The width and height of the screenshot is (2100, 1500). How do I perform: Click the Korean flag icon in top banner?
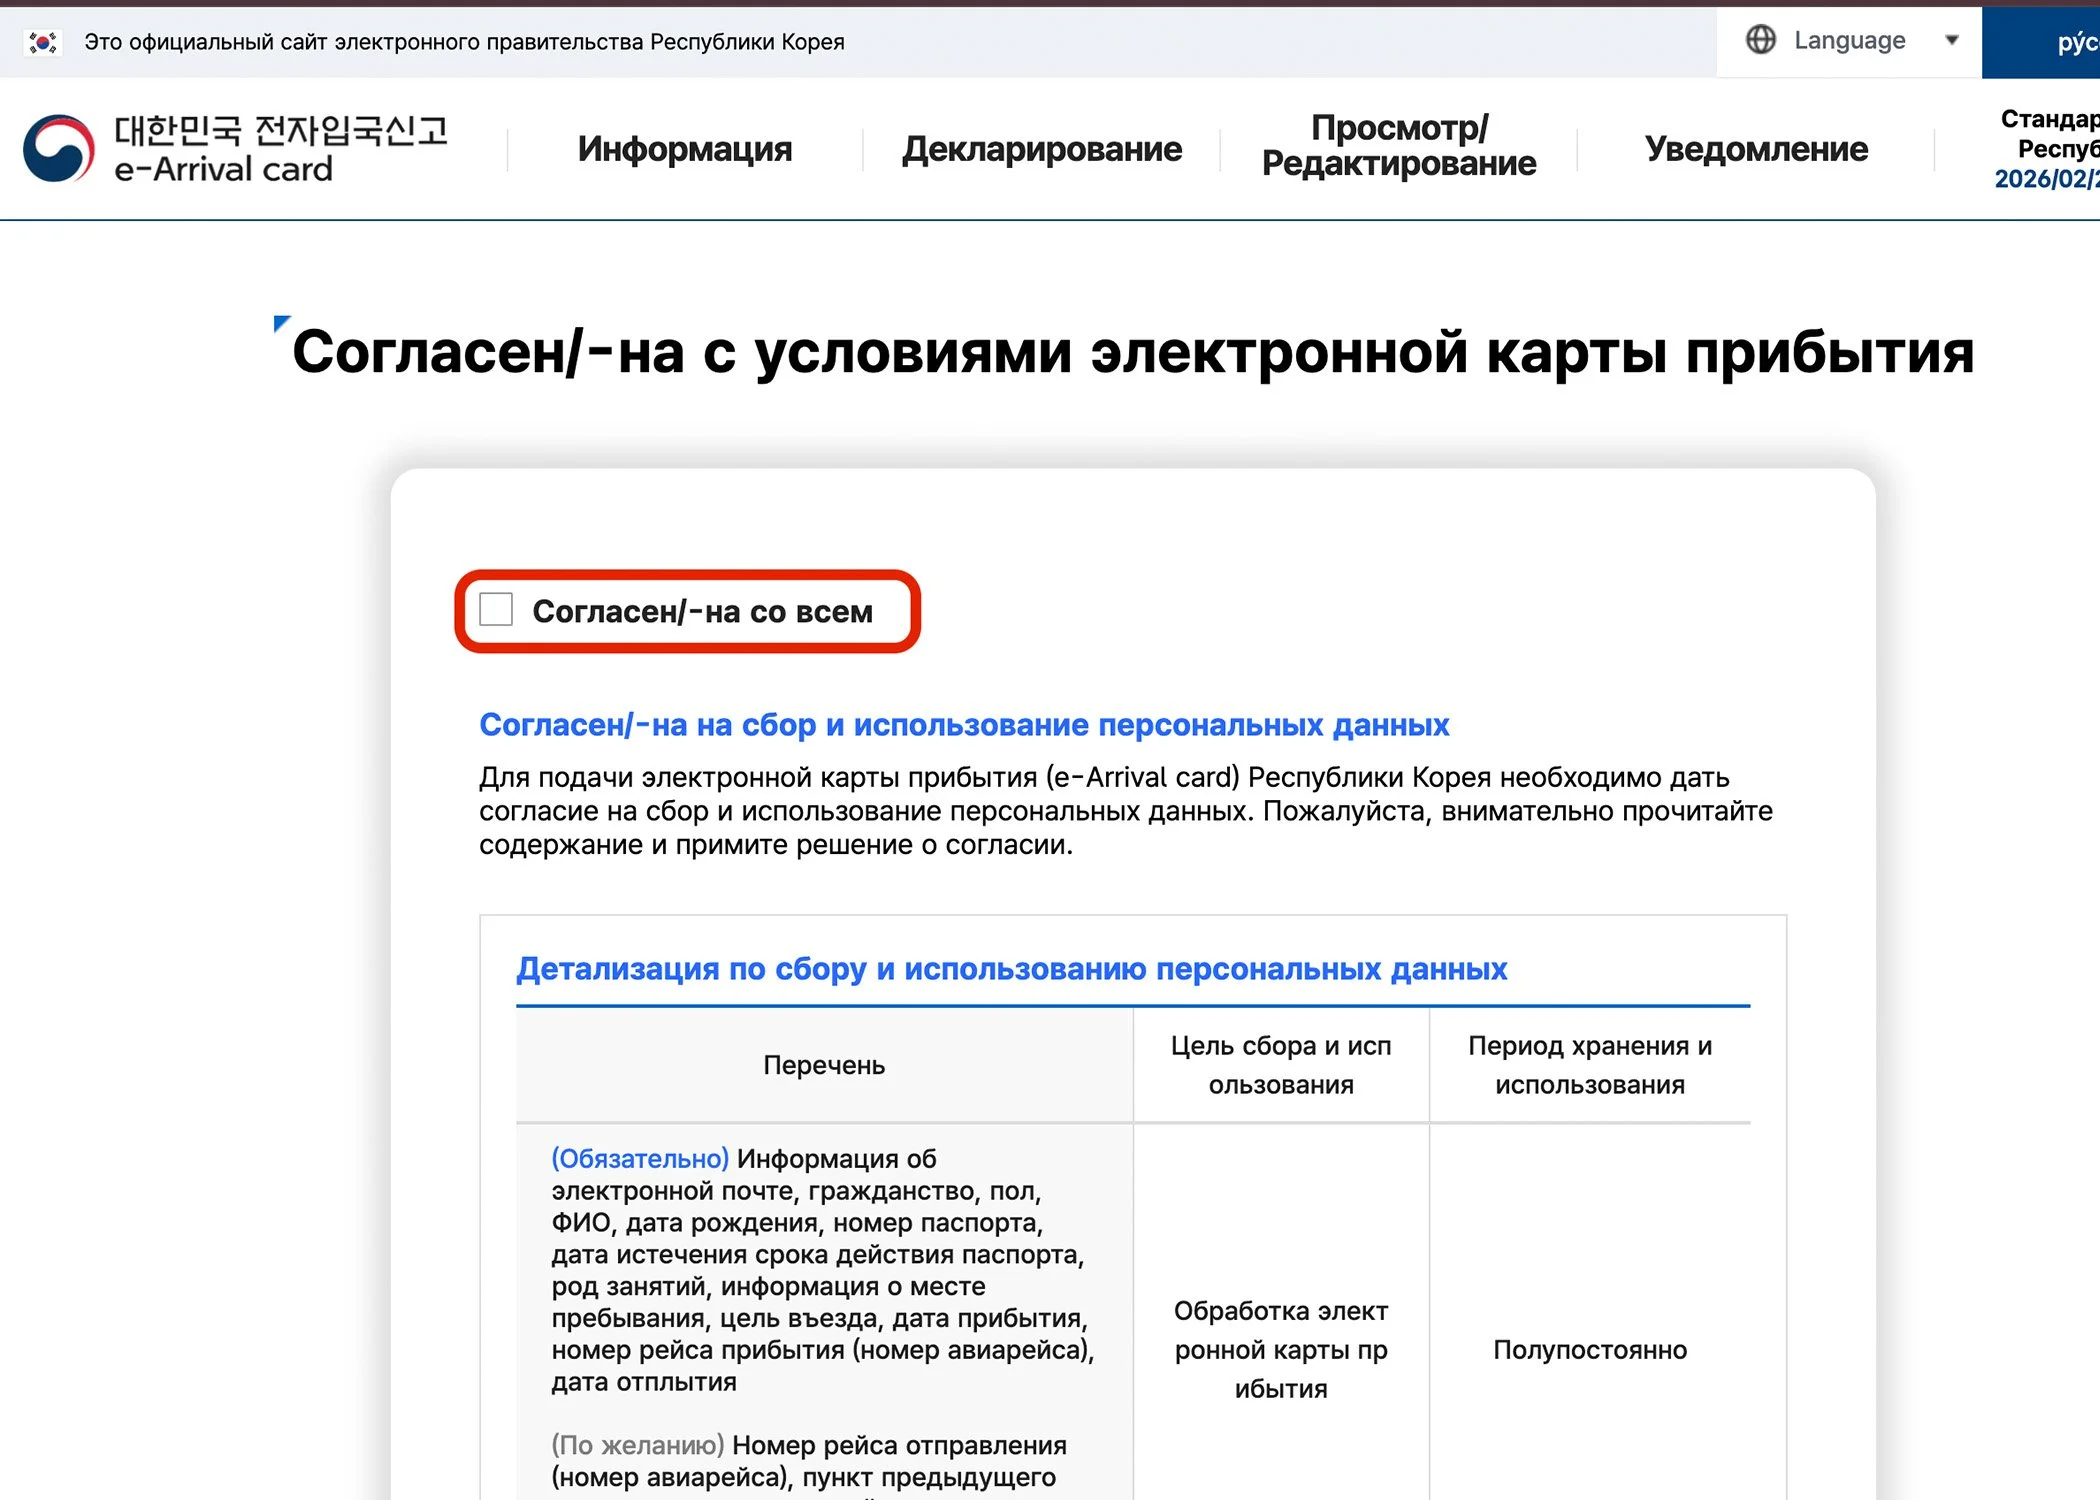tap(42, 42)
